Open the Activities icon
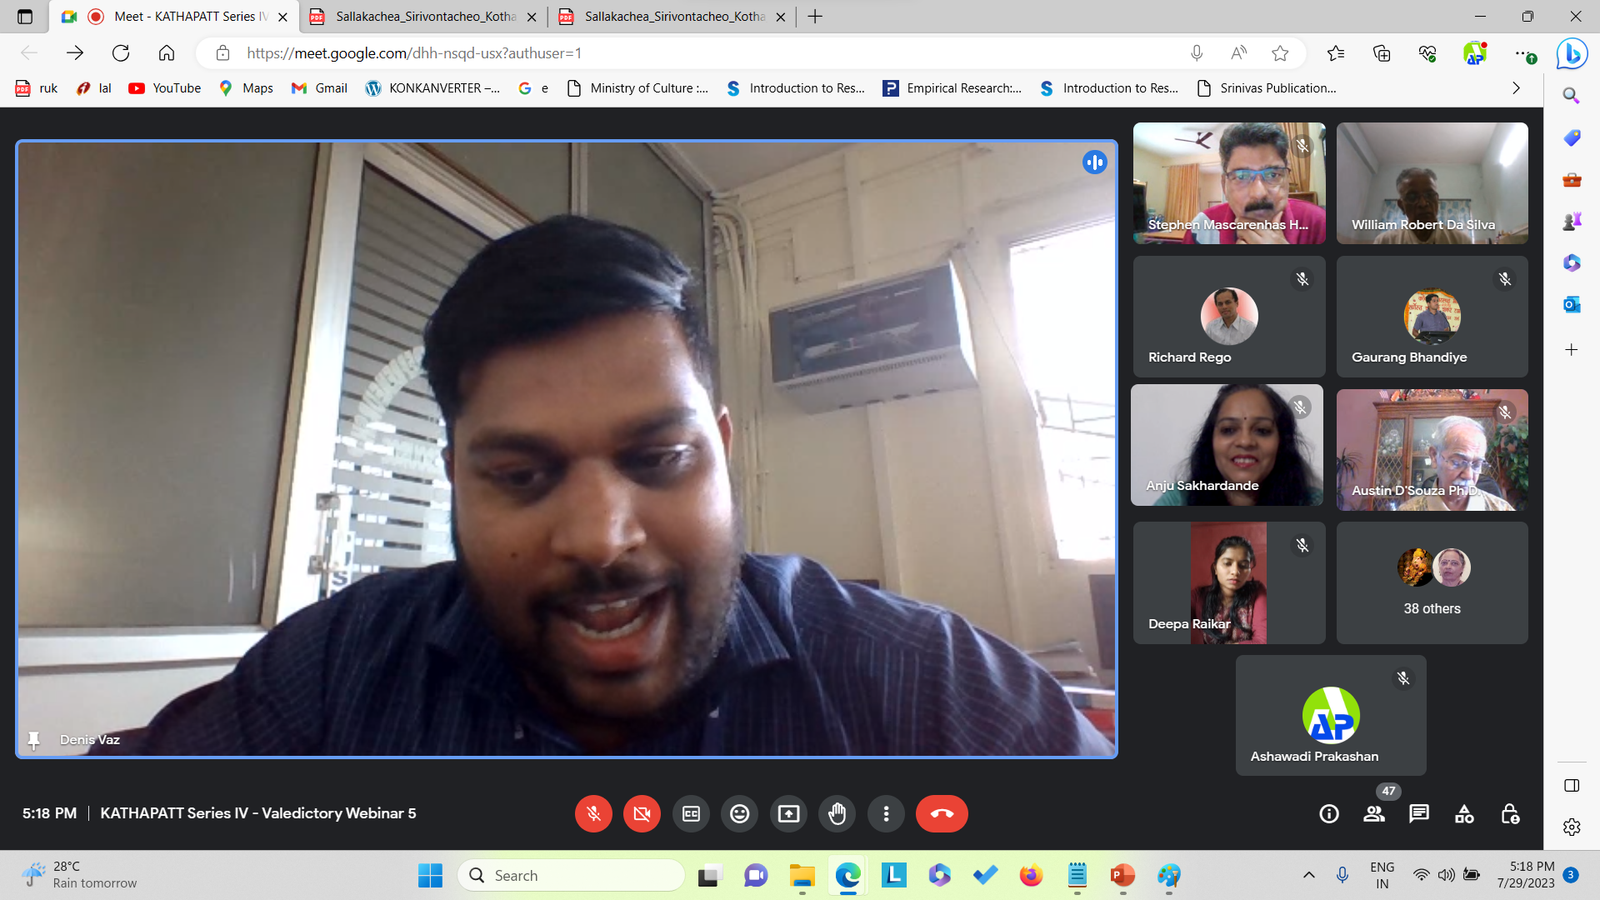 tap(1464, 814)
